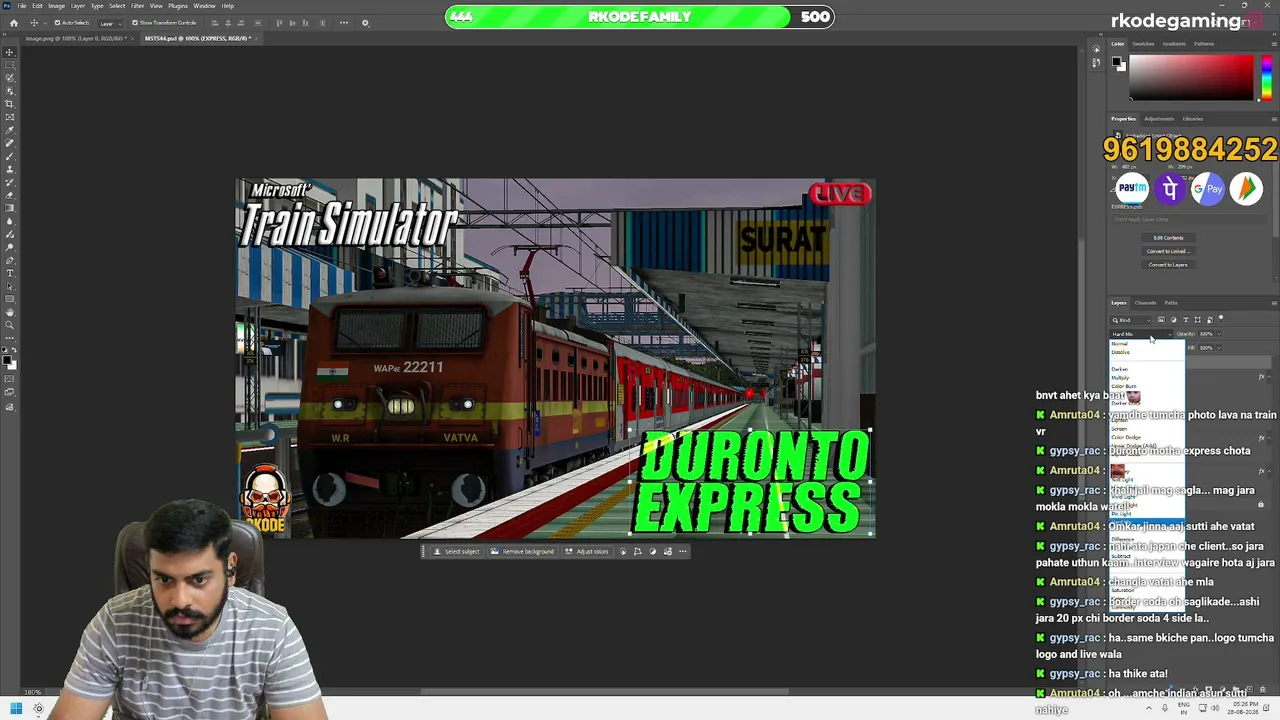Select the Spot Healing Brush tool
The width and height of the screenshot is (1280, 720).
tap(10, 143)
